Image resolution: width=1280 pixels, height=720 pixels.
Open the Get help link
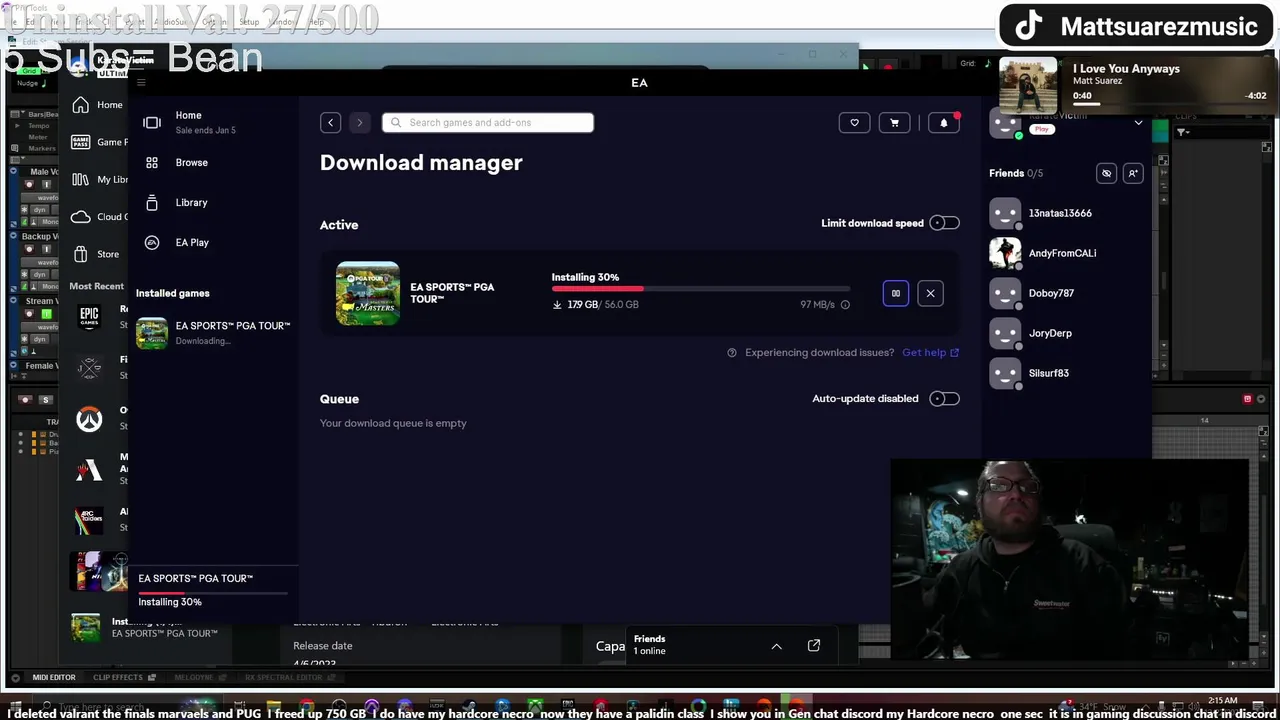tap(930, 353)
